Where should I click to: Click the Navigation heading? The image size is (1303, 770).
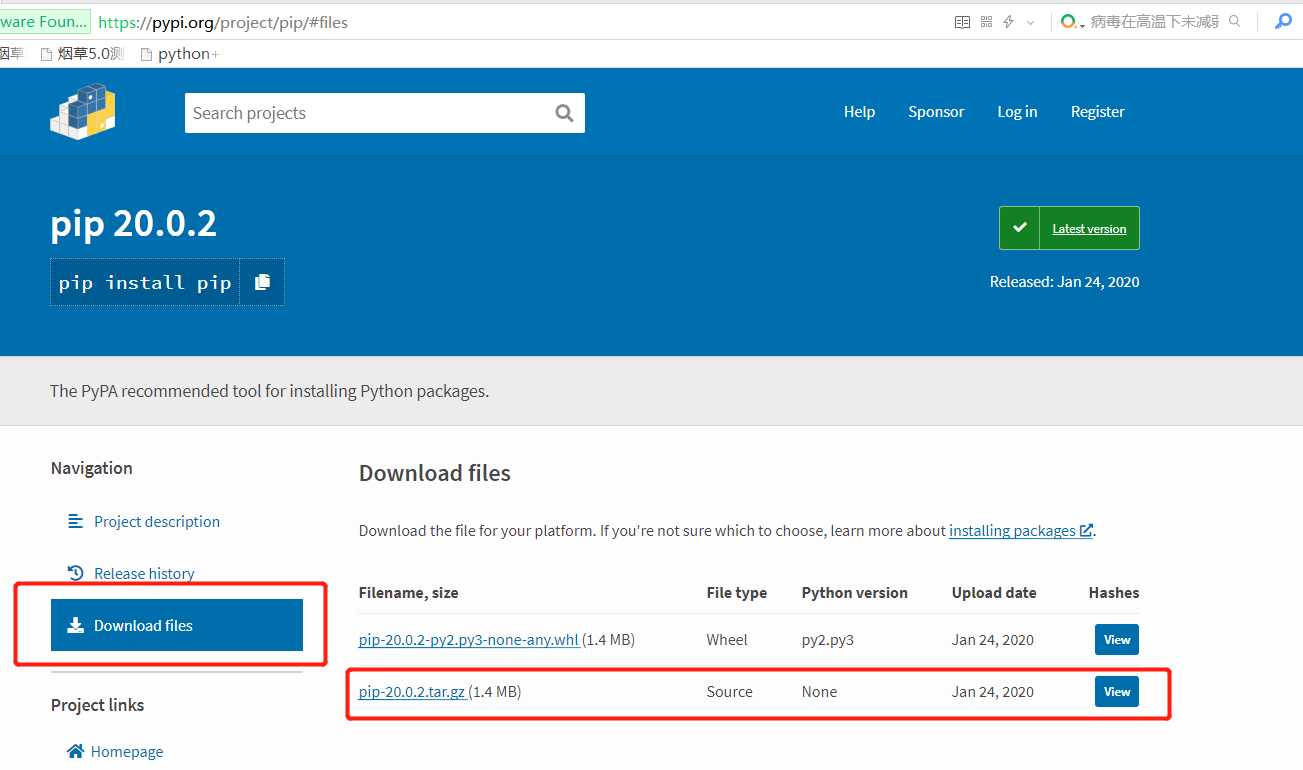tap(91, 468)
